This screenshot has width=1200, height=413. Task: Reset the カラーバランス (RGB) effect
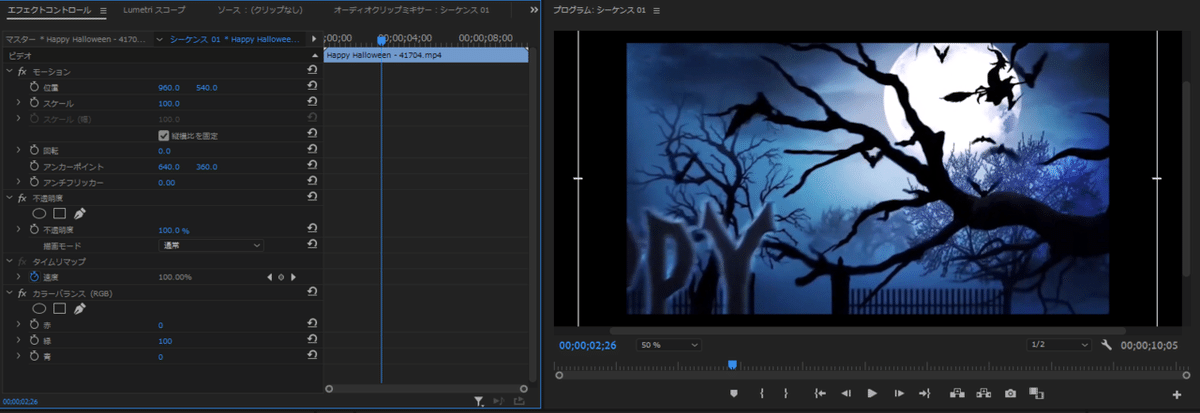pyautogui.click(x=312, y=293)
